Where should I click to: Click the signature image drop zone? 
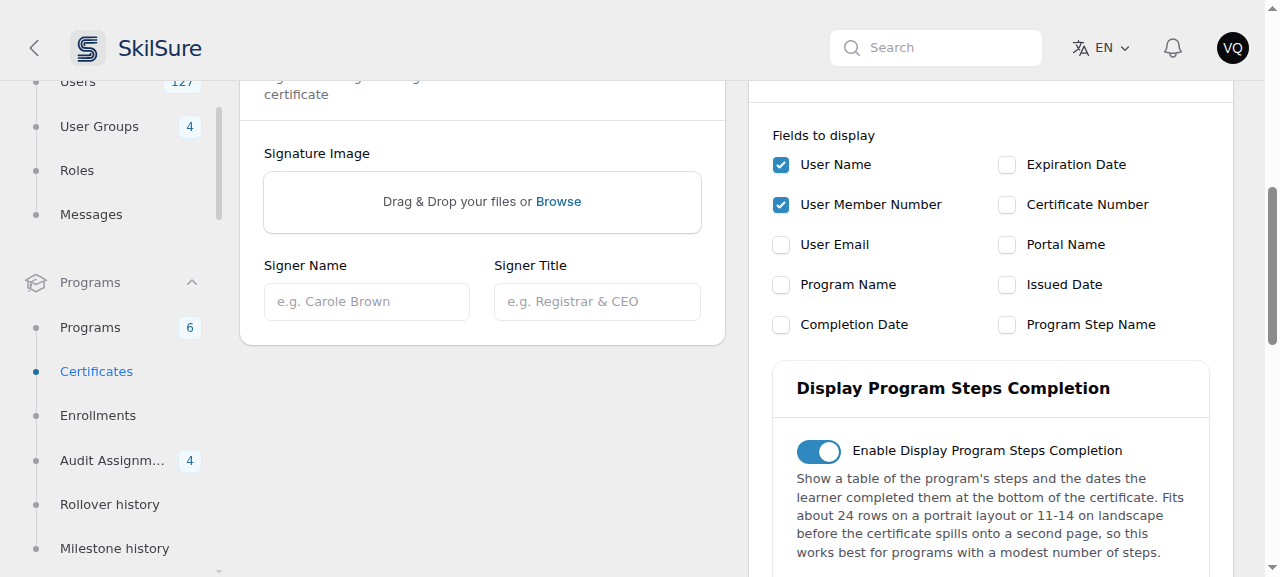pos(482,202)
